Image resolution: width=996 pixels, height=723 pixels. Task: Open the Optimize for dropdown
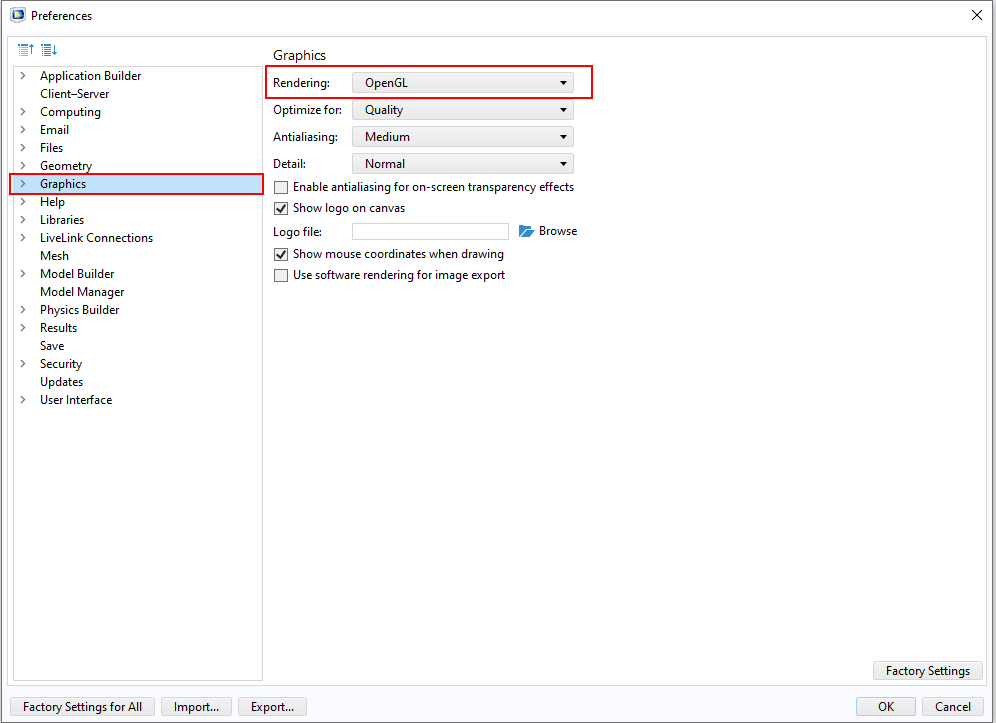point(462,110)
